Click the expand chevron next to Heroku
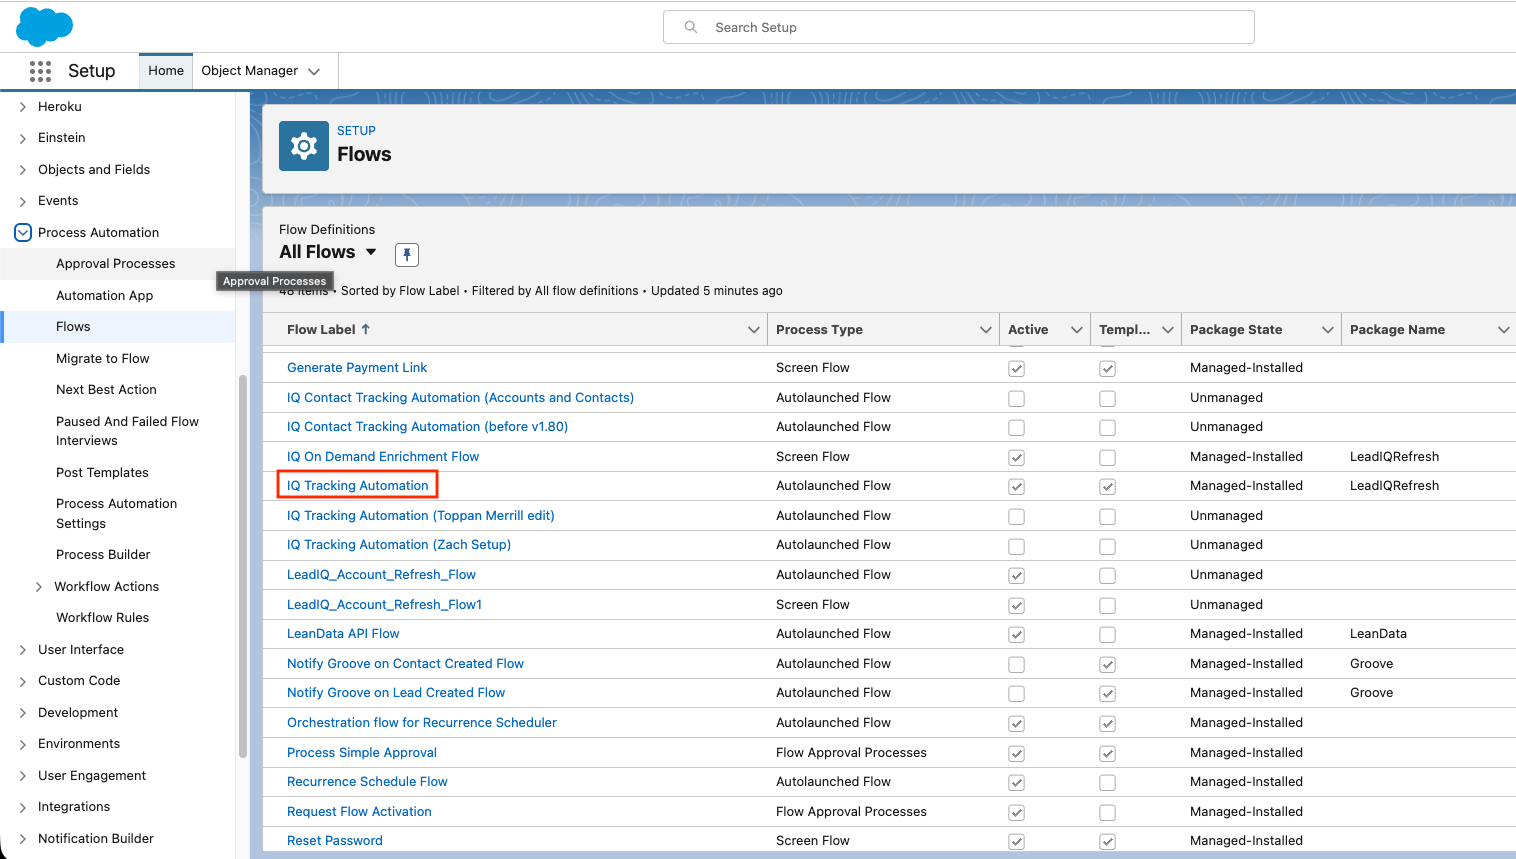 (22, 106)
